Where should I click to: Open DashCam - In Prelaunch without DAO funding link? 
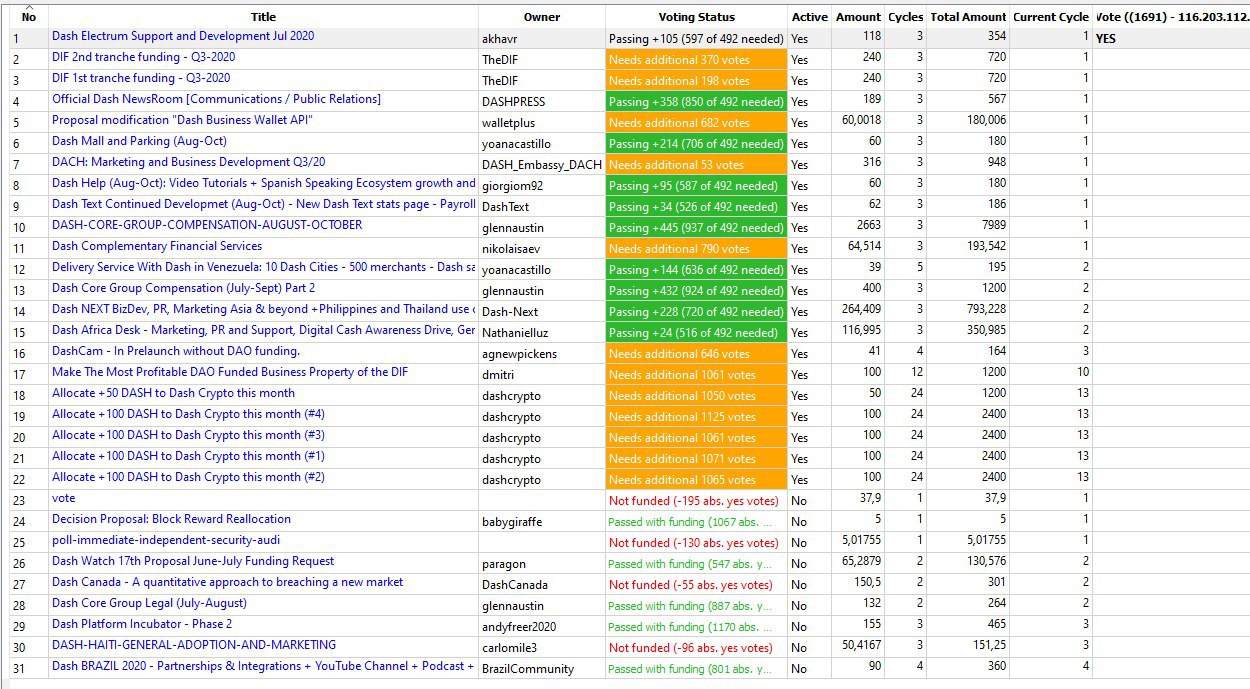point(176,351)
